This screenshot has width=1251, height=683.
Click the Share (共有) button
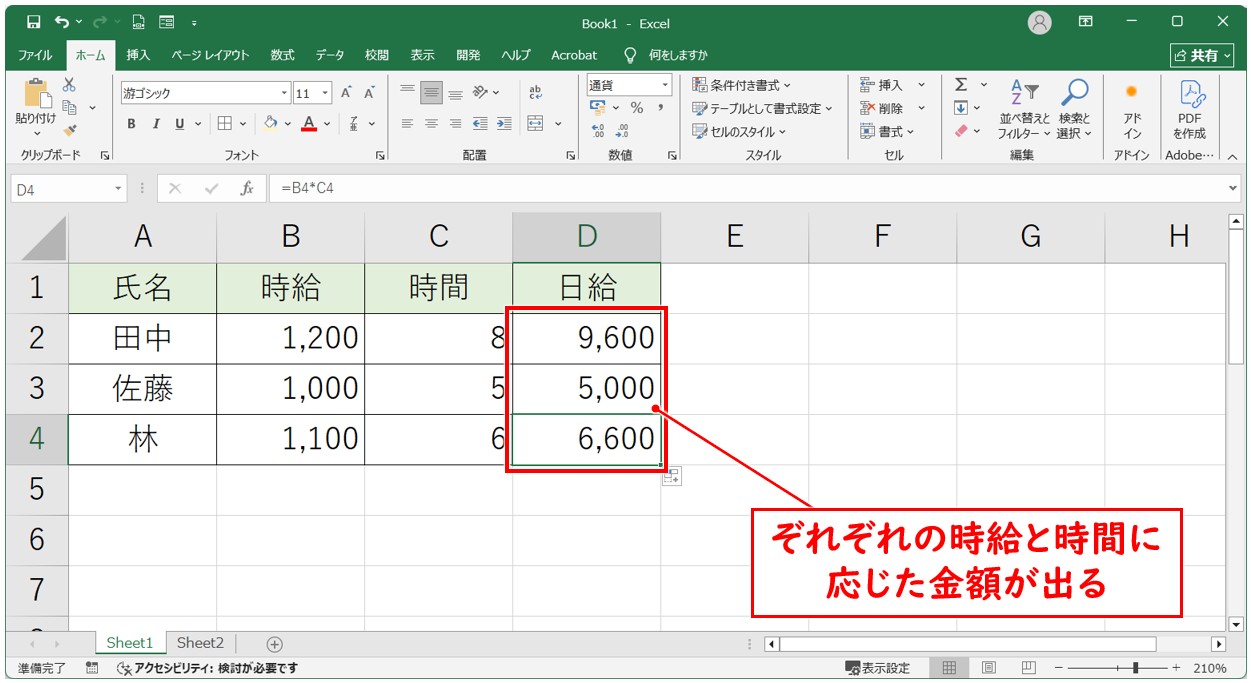pos(1204,55)
